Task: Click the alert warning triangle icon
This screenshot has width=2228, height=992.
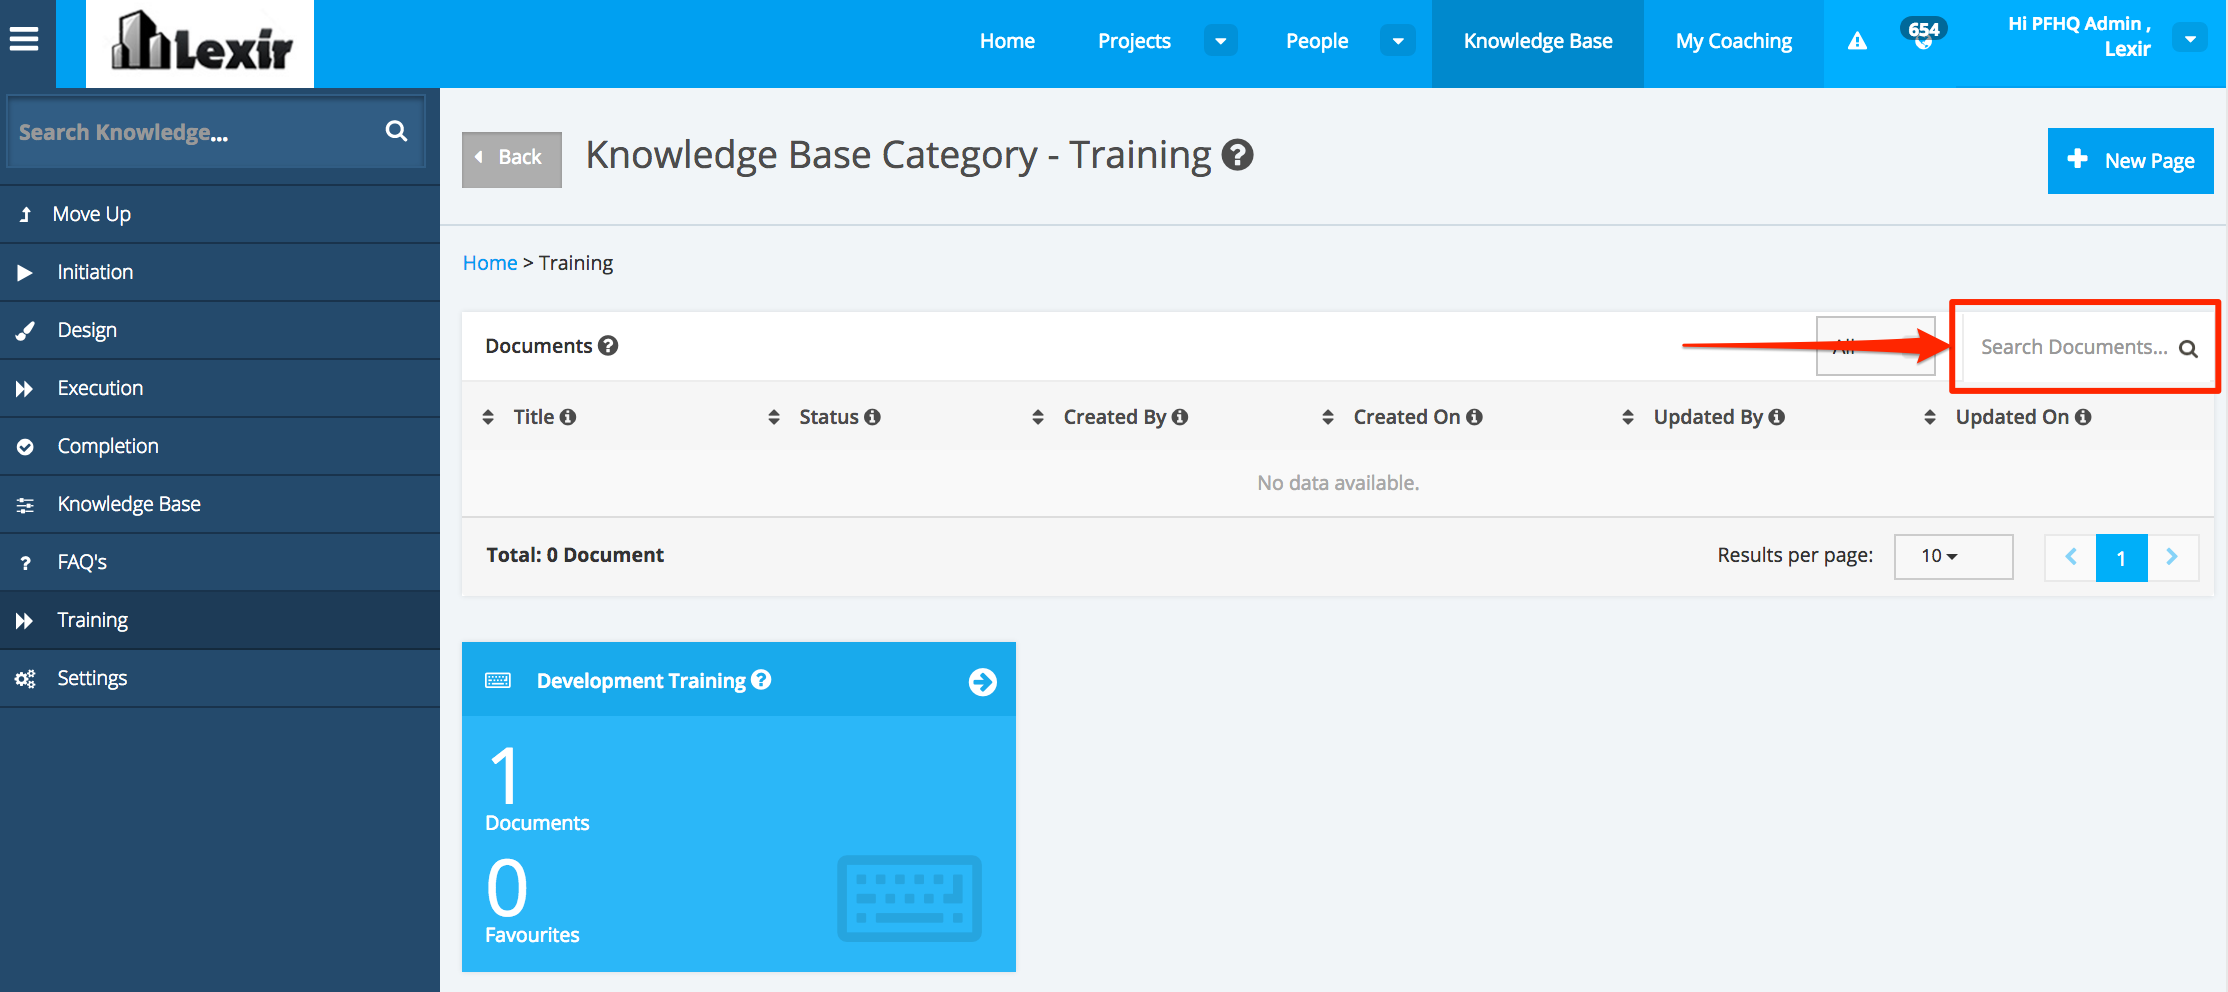Action: (1857, 41)
